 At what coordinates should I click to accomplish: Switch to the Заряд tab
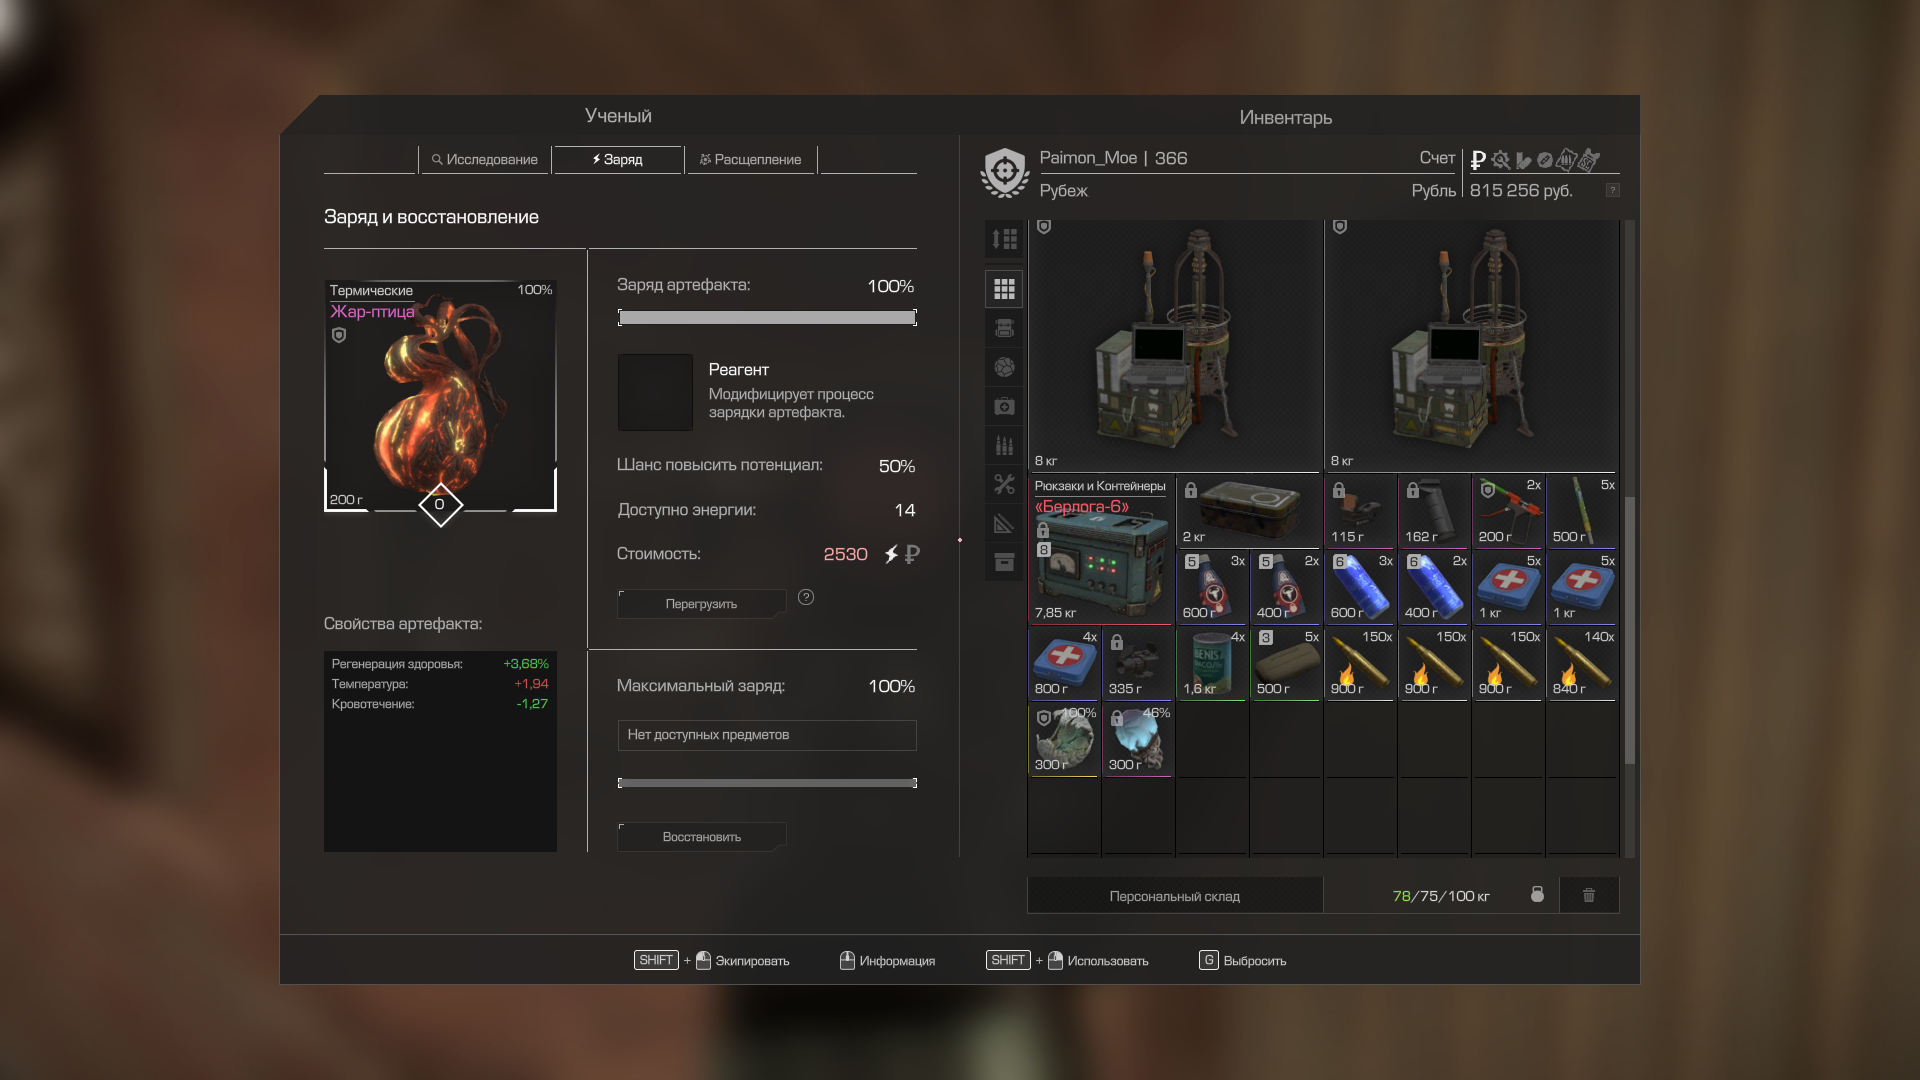click(x=617, y=159)
